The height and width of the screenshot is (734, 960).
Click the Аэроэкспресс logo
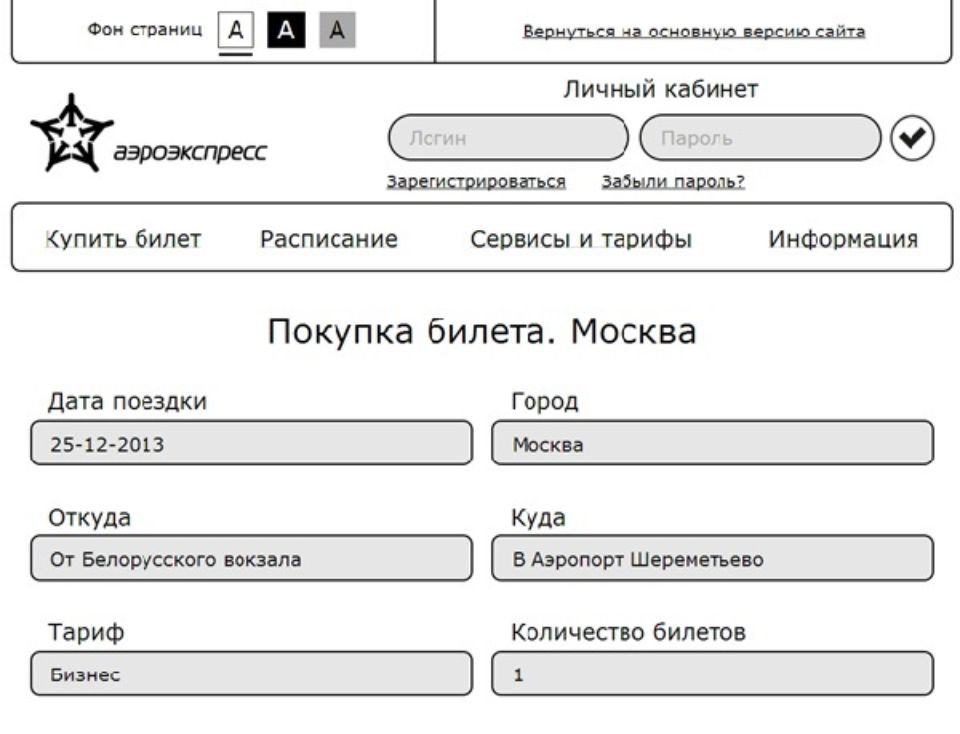(148, 133)
